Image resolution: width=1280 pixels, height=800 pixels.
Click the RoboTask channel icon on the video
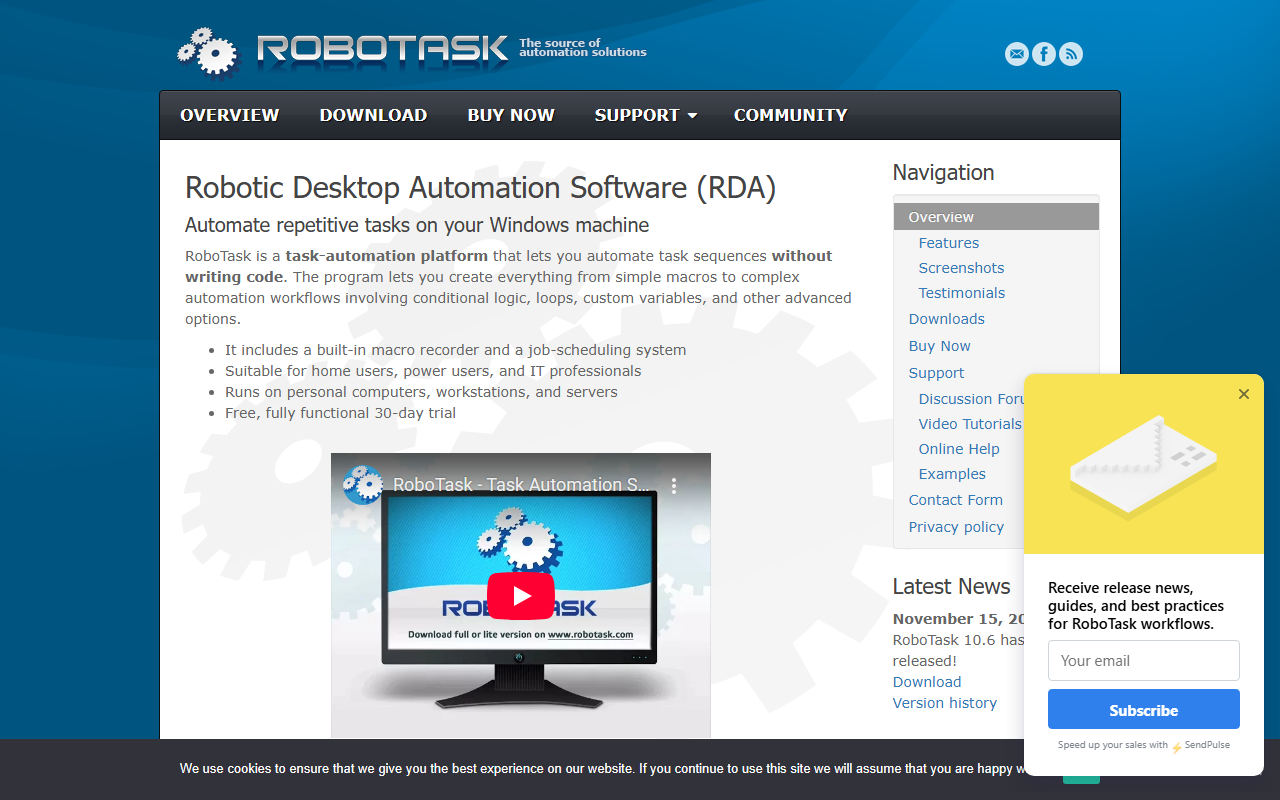point(363,484)
